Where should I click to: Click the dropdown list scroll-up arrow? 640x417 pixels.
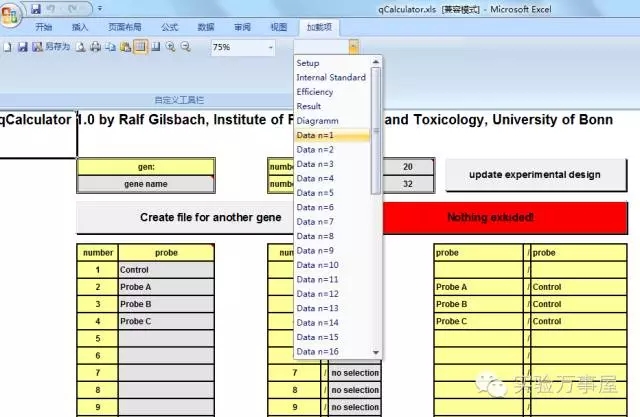tap(376, 62)
